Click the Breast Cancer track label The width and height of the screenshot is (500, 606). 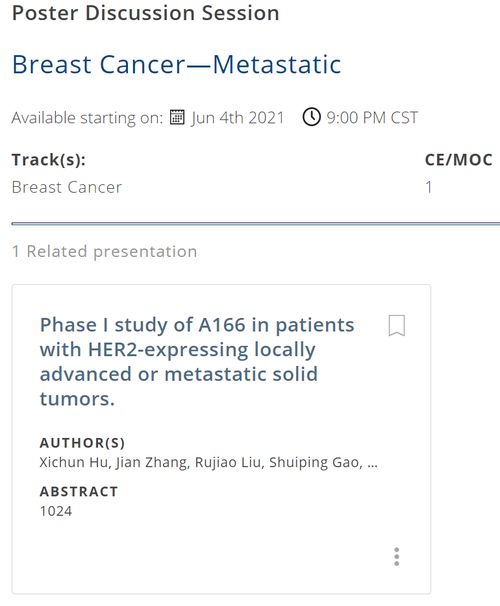pyautogui.click(x=67, y=187)
